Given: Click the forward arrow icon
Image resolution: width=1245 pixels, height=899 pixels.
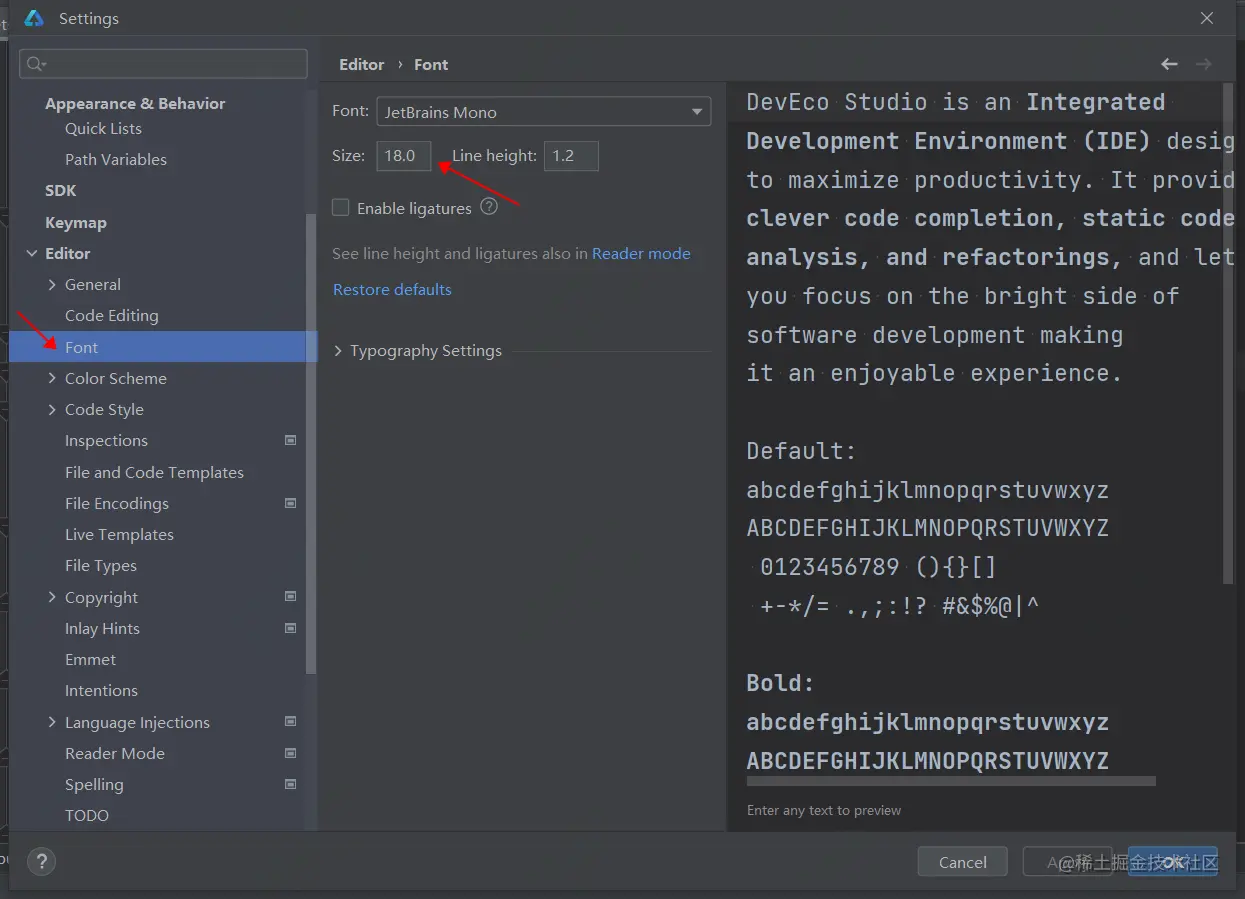Looking at the screenshot, I should (x=1204, y=64).
